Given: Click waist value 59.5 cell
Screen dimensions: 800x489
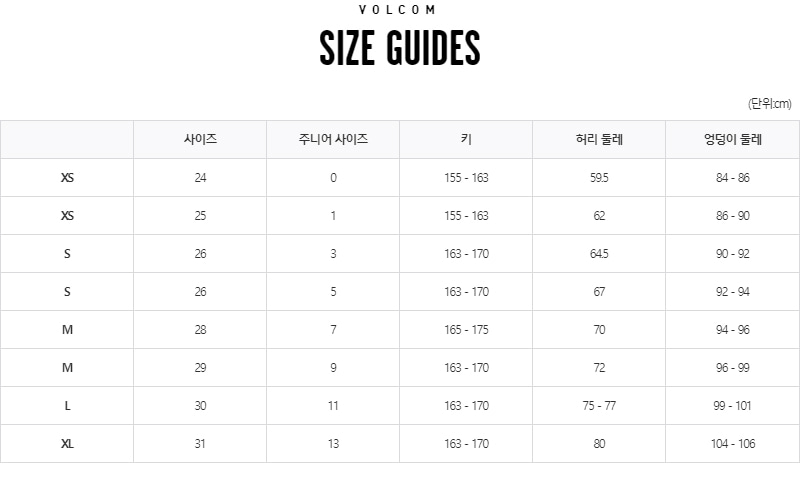Looking at the screenshot, I should point(599,178).
